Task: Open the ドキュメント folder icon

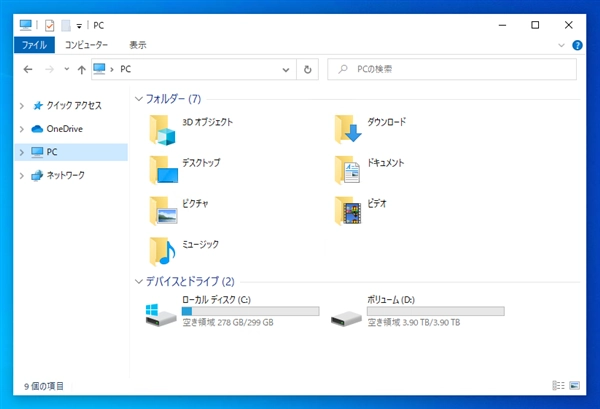Action: (x=347, y=170)
